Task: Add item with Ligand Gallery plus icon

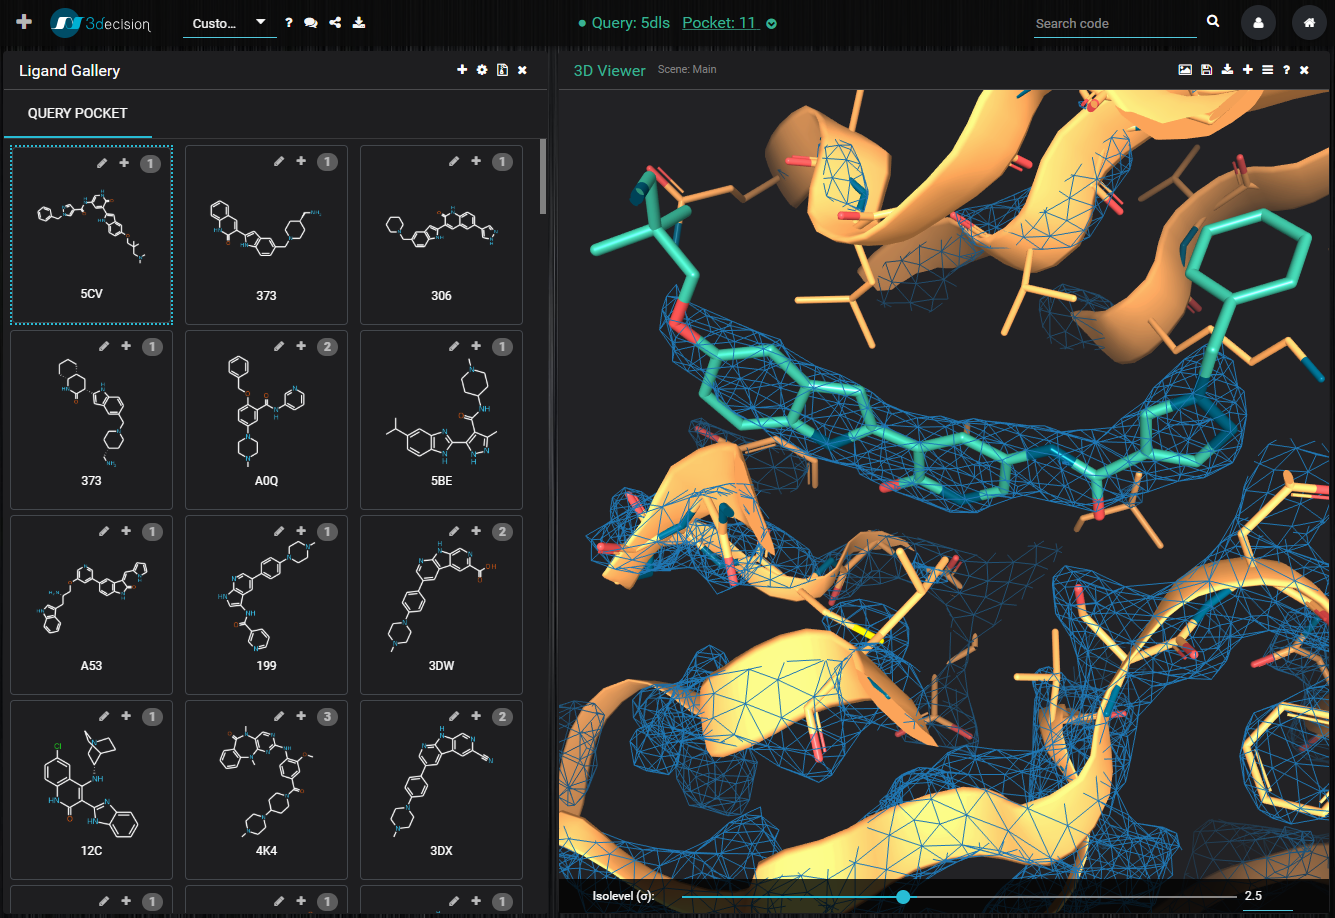Action: [x=462, y=70]
